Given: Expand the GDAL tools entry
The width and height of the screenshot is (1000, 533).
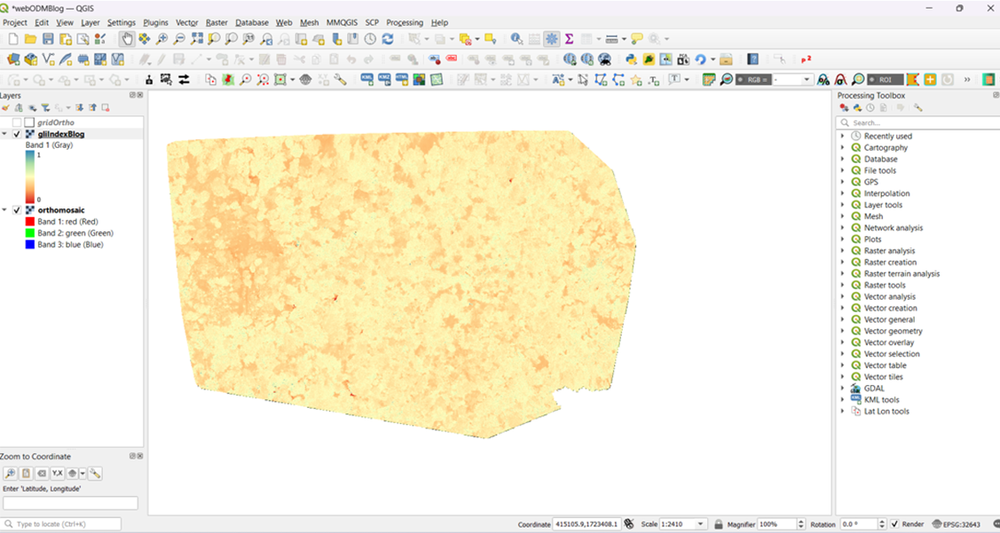Looking at the screenshot, I should coord(843,388).
